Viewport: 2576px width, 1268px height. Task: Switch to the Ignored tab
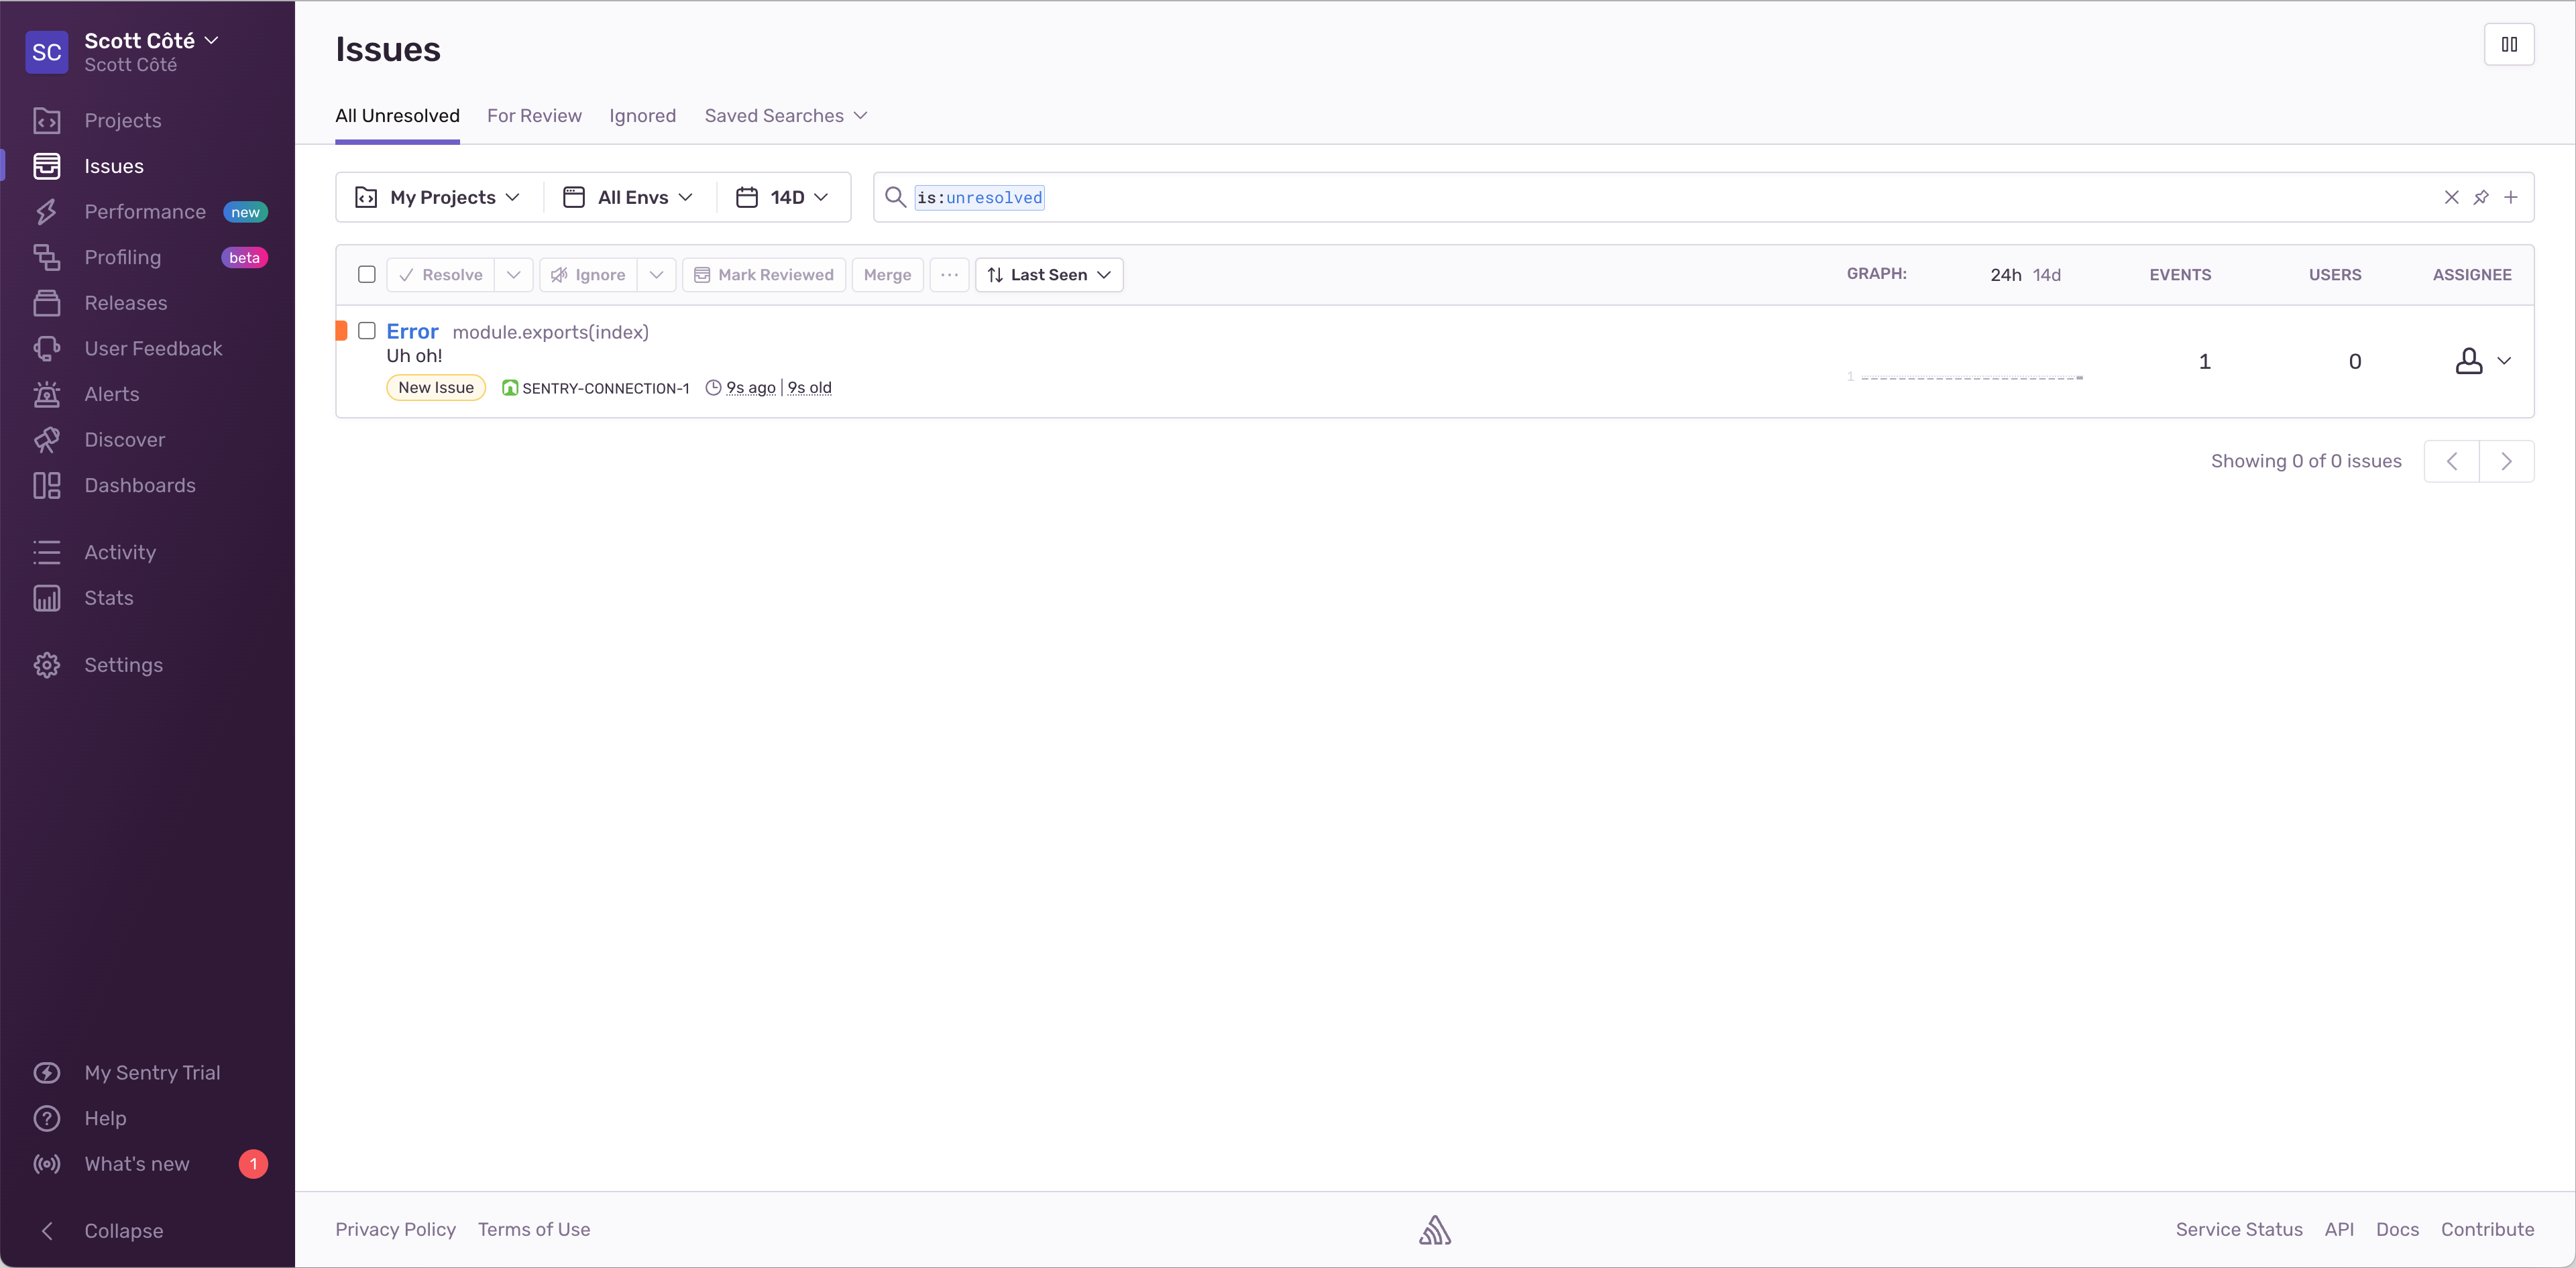point(642,116)
